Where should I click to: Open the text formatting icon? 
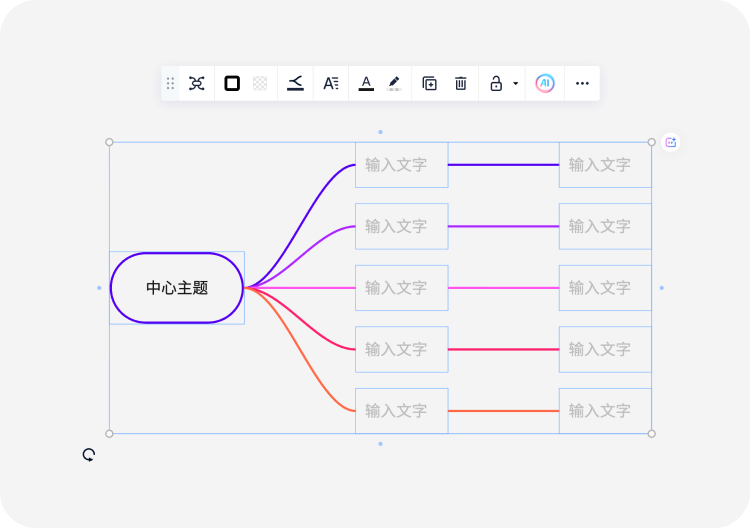pyautogui.click(x=331, y=83)
